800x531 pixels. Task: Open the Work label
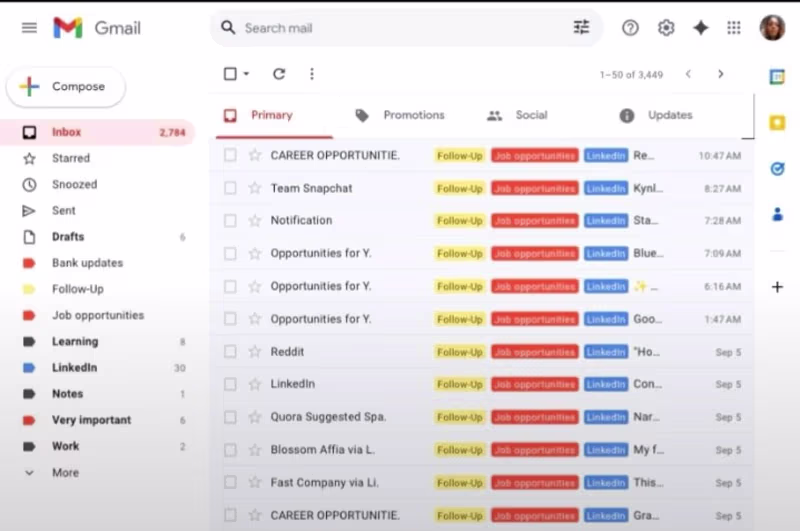pyautogui.click(x=97, y=446)
